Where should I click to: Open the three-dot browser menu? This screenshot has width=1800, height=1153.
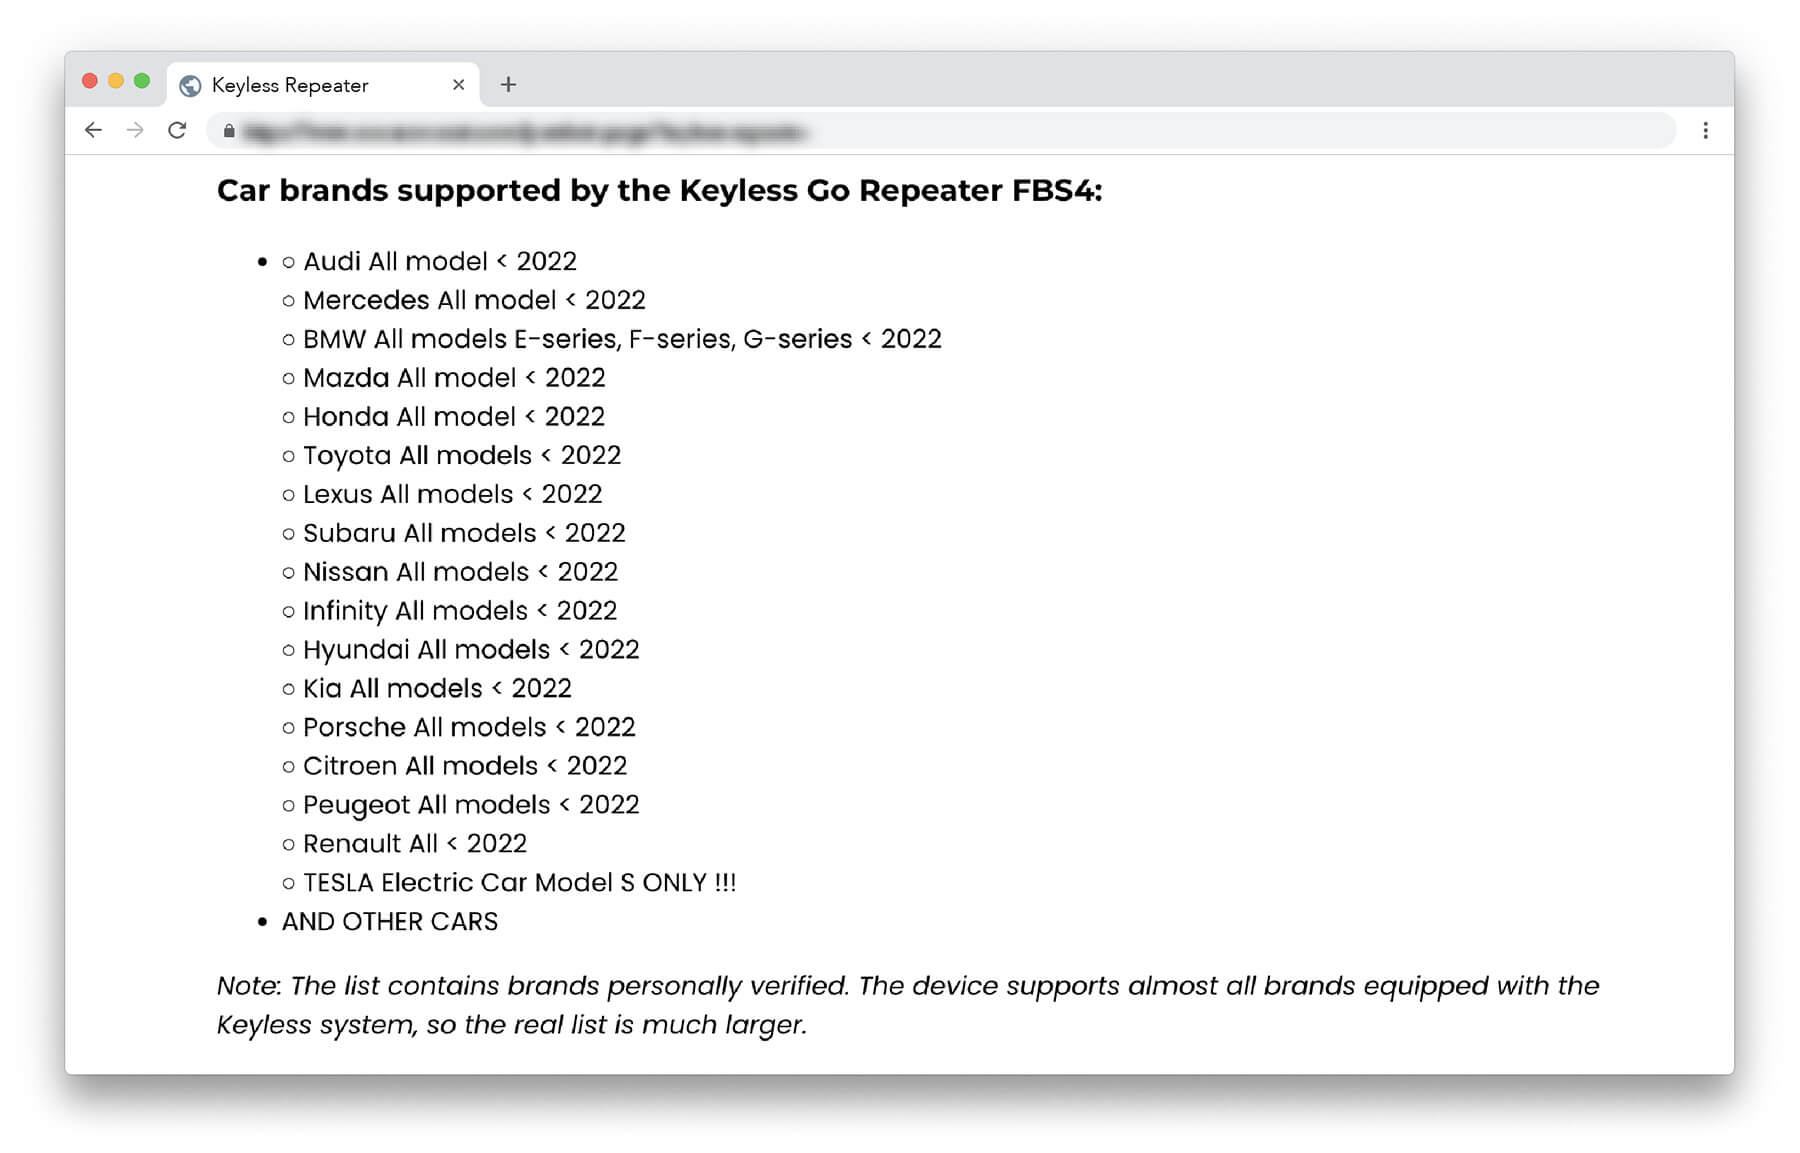1705,130
